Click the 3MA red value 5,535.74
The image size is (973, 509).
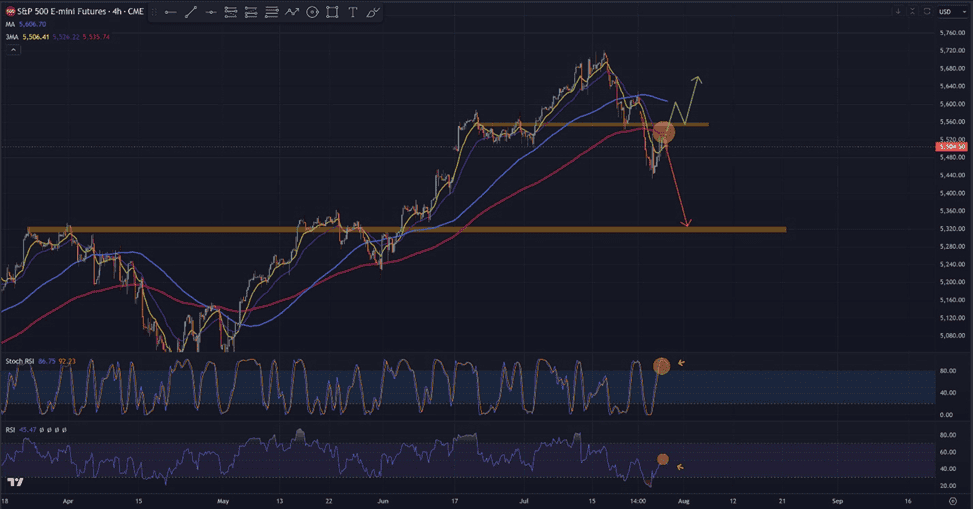click(x=96, y=37)
